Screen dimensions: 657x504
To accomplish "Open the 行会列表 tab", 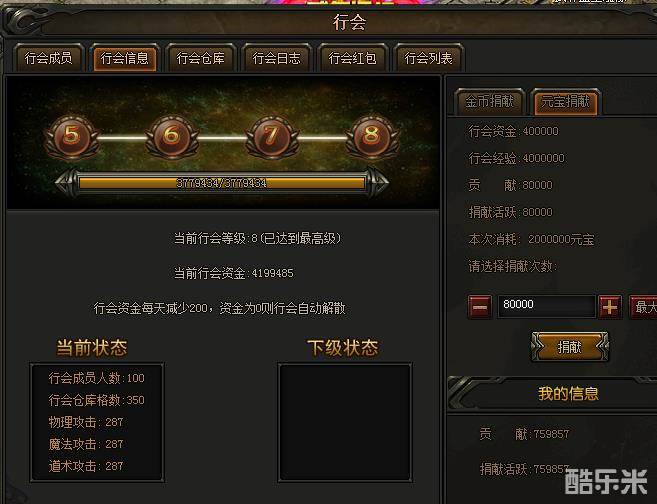I will pyautogui.click(x=429, y=58).
